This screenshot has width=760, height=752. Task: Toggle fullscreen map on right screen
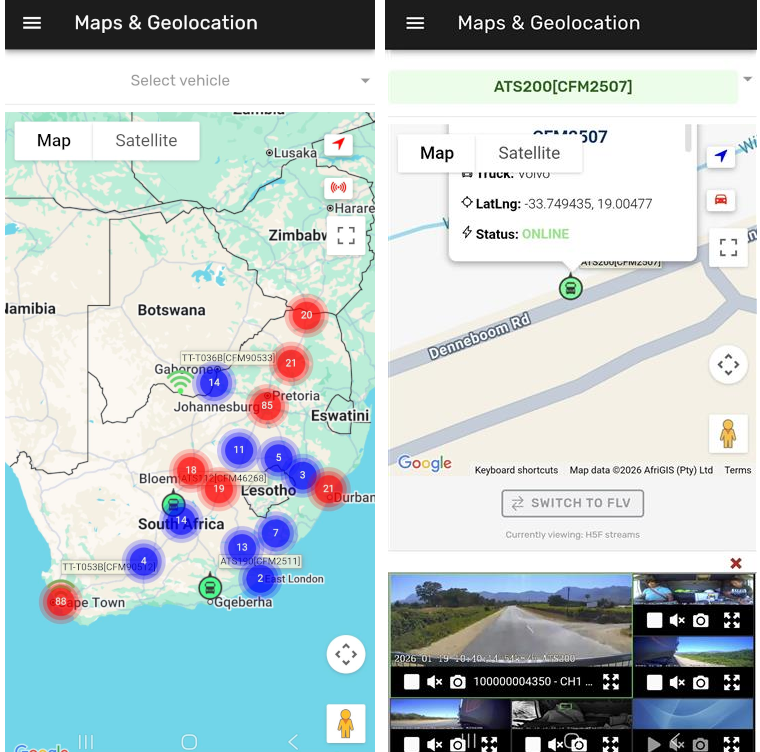(728, 247)
